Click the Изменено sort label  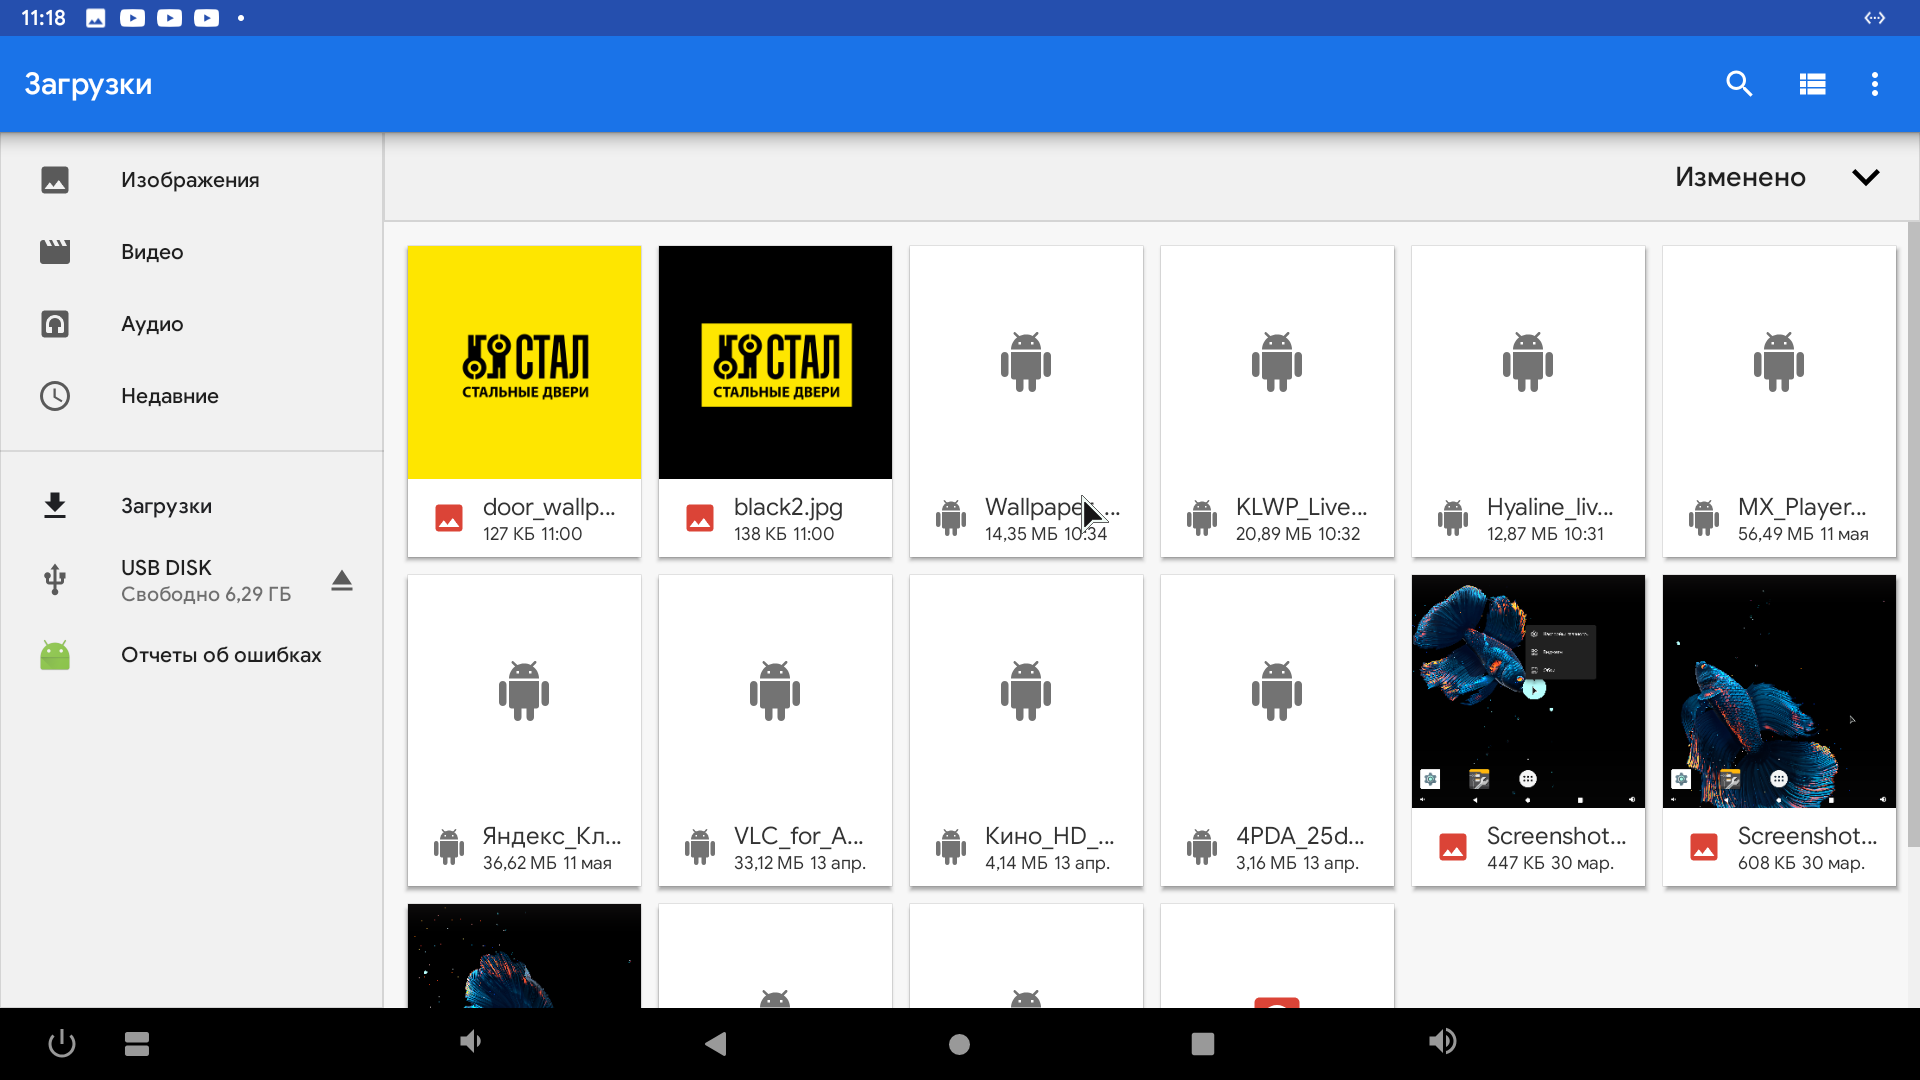1740,177
